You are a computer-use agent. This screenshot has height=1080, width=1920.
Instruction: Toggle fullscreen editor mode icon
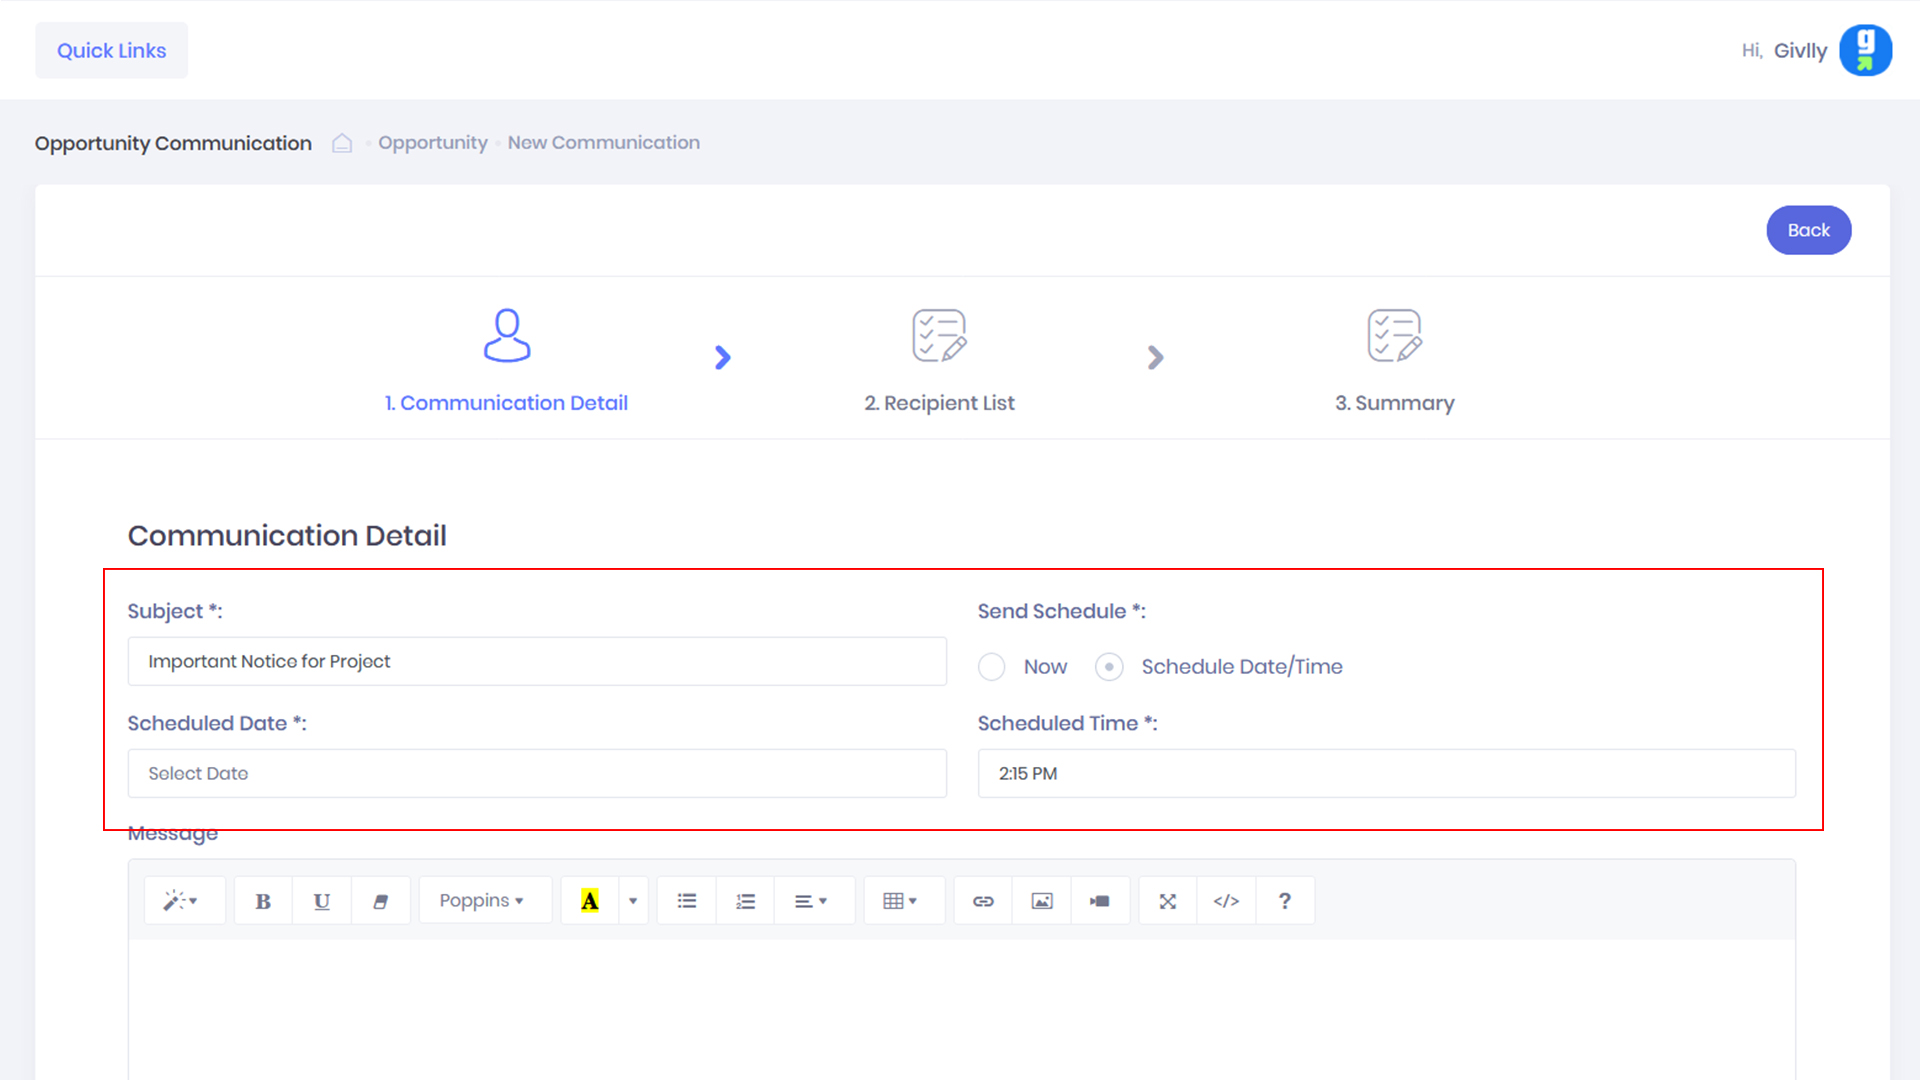click(1167, 901)
